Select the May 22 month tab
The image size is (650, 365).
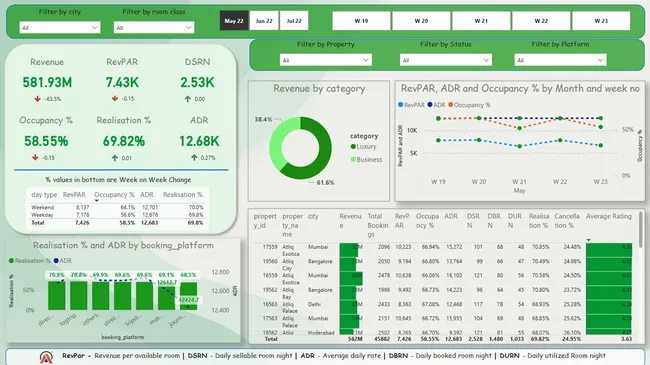pos(234,21)
